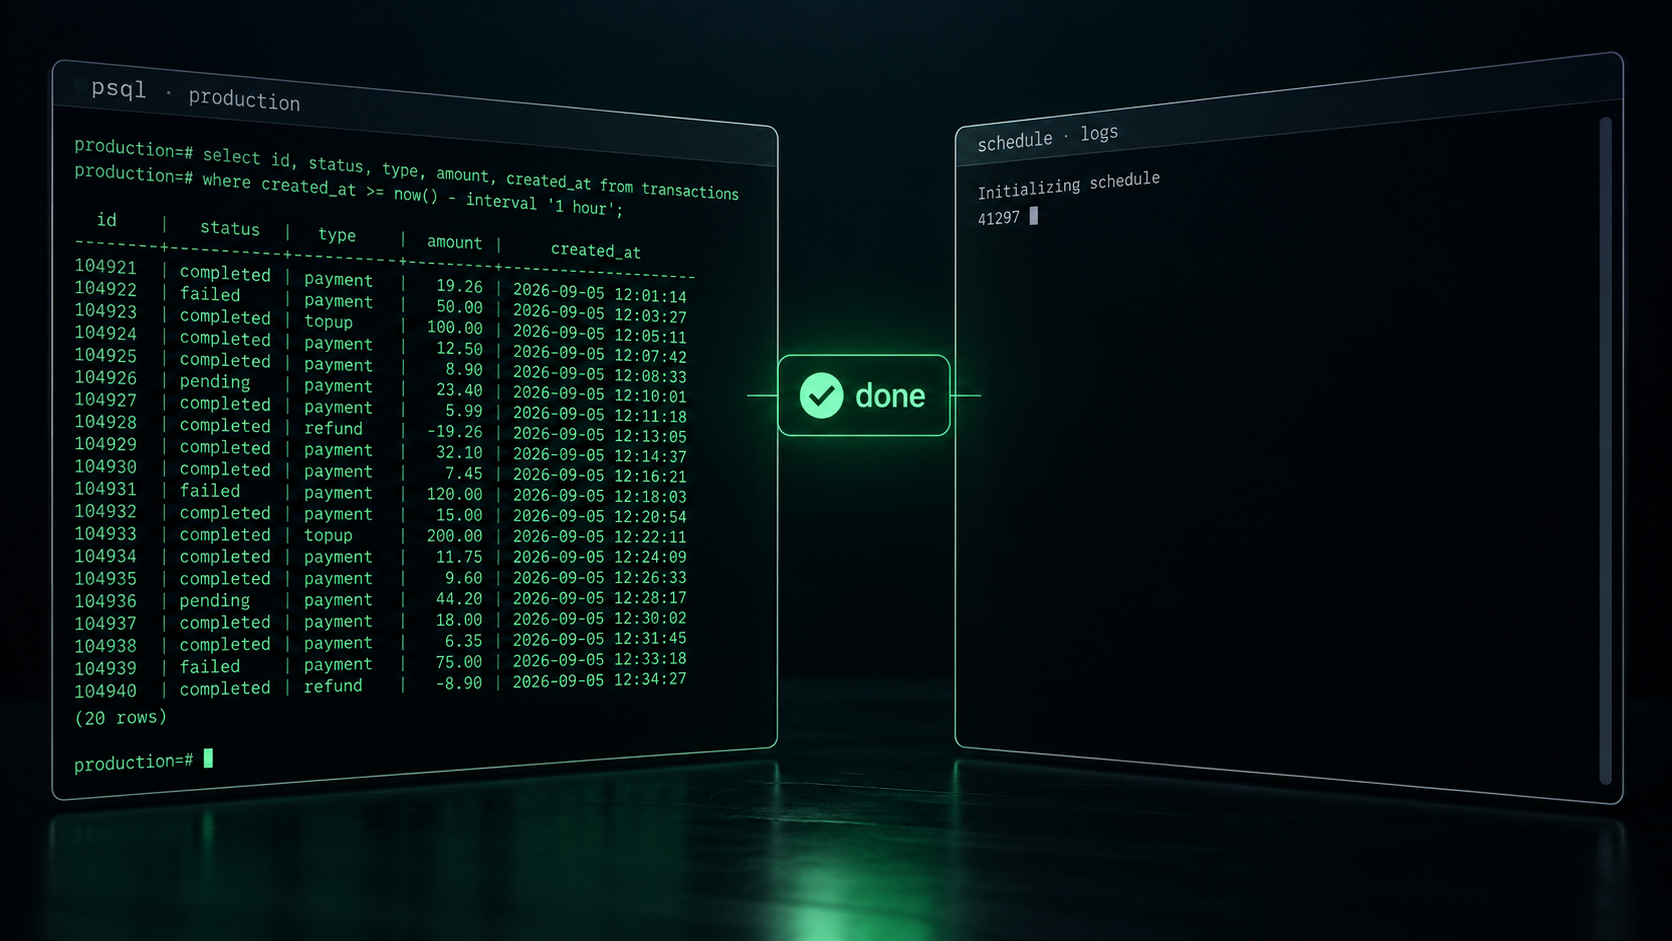Select the 'psql · production' window title
Viewport: 1672px width, 941px height.
point(195,94)
